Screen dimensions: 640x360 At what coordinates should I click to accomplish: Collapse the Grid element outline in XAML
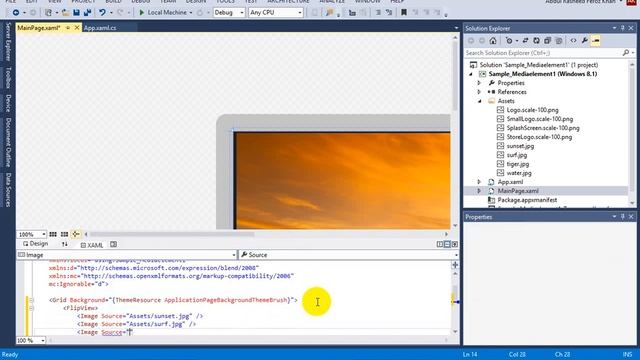[31, 300]
